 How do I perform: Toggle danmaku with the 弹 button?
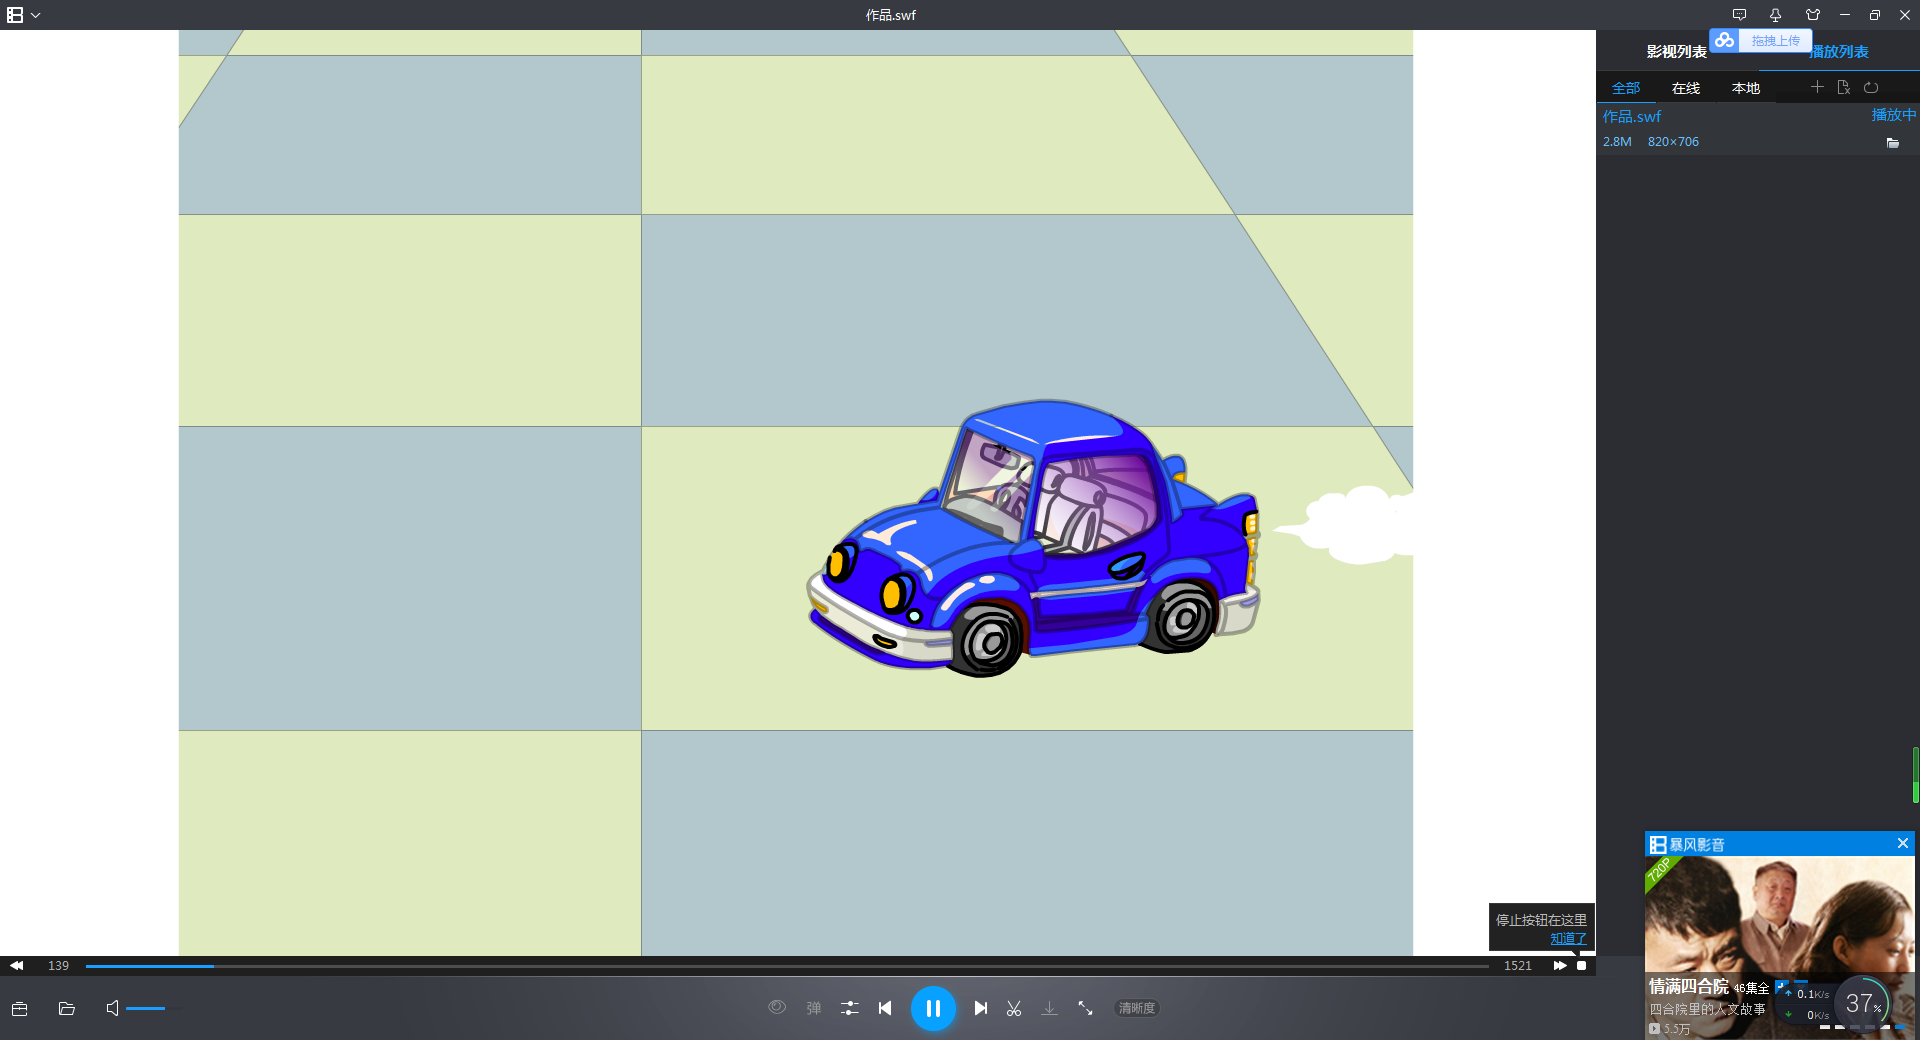pyautogui.click(x=814, y=1008)
